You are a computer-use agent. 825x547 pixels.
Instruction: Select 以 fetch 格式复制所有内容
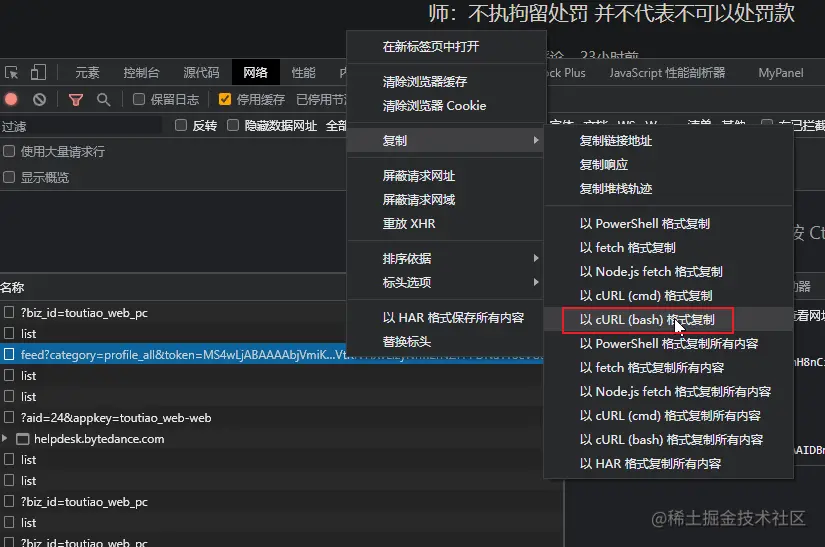point(668,368)
